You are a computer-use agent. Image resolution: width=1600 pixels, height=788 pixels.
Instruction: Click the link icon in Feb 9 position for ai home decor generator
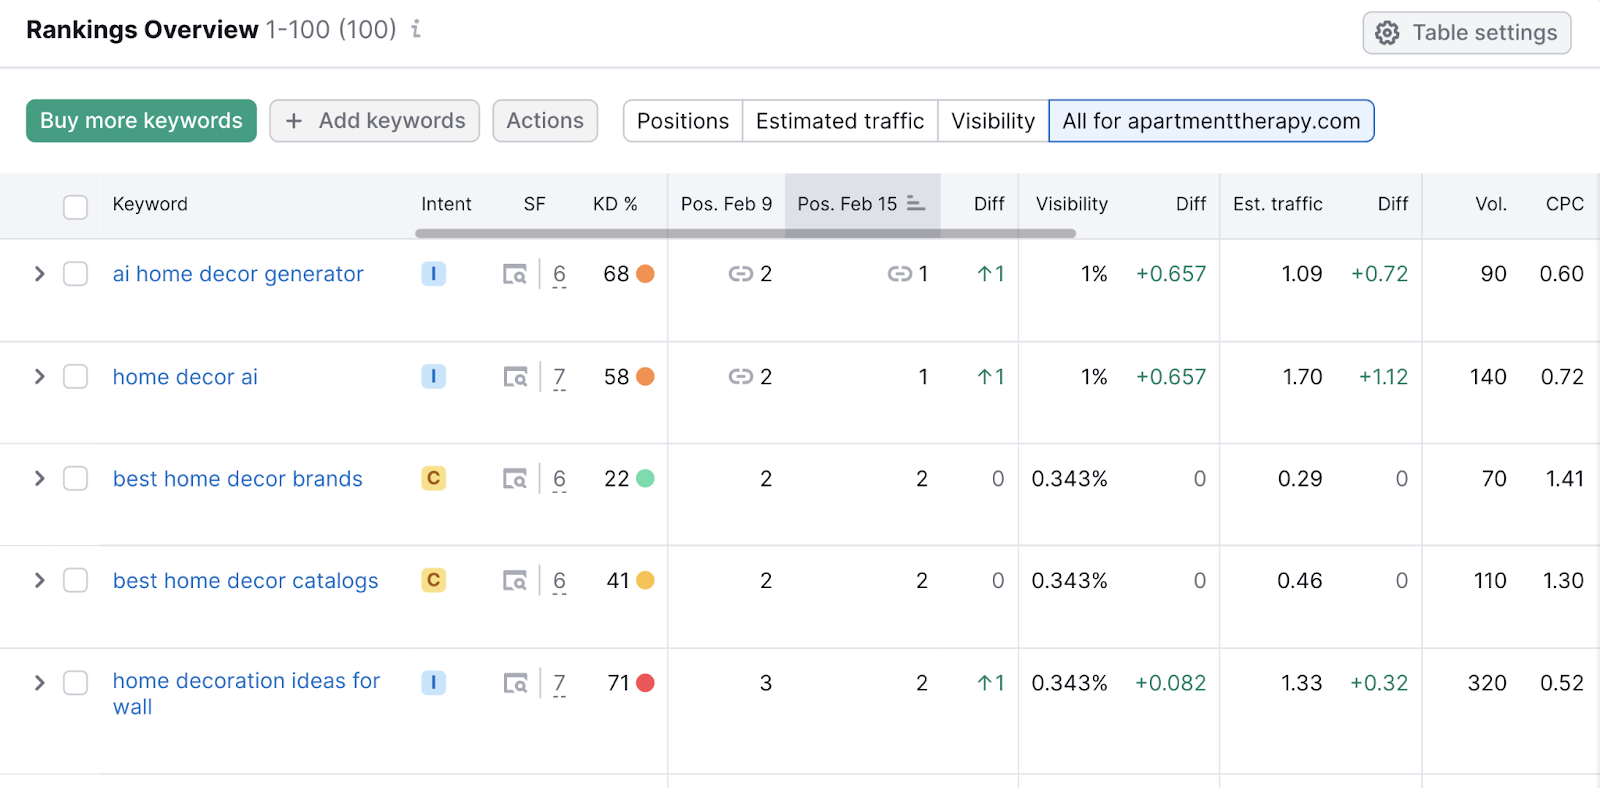[x=740, y=274]
